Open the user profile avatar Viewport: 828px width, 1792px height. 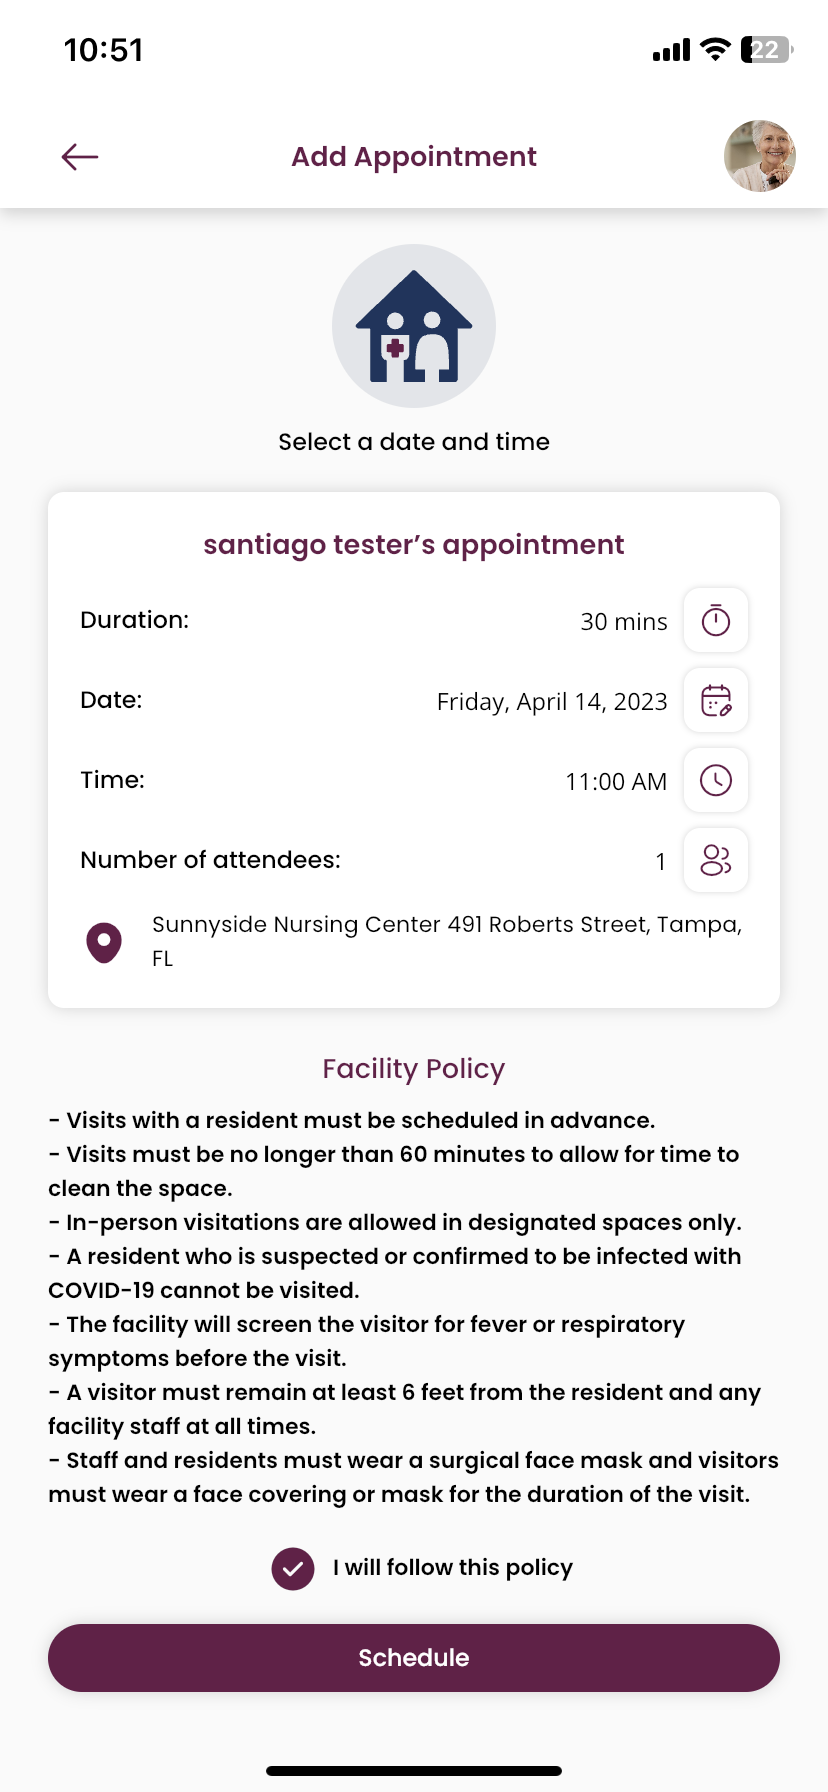click(760, 156)
